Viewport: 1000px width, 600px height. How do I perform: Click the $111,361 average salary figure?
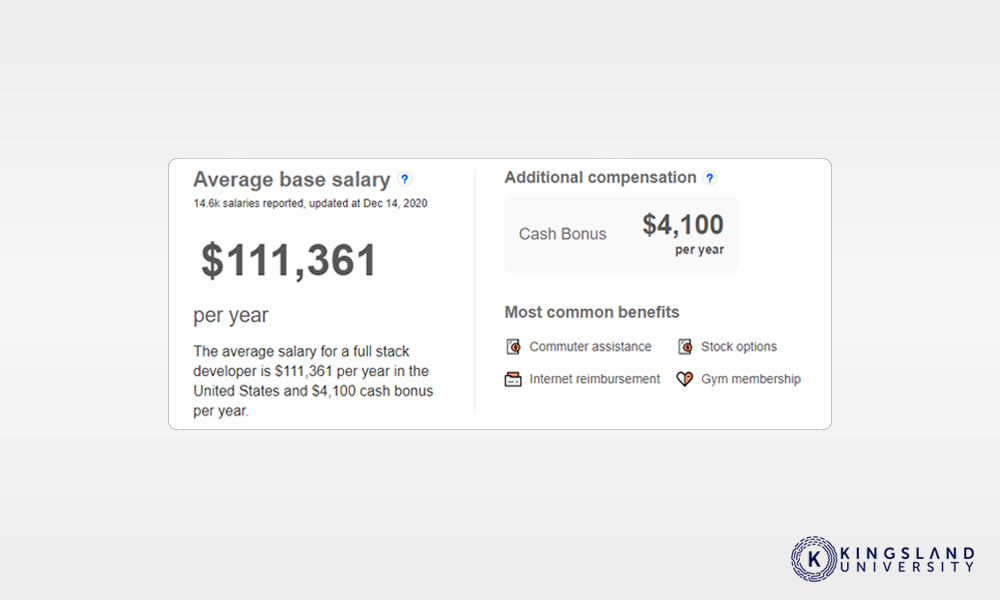(x=289, y=260)
